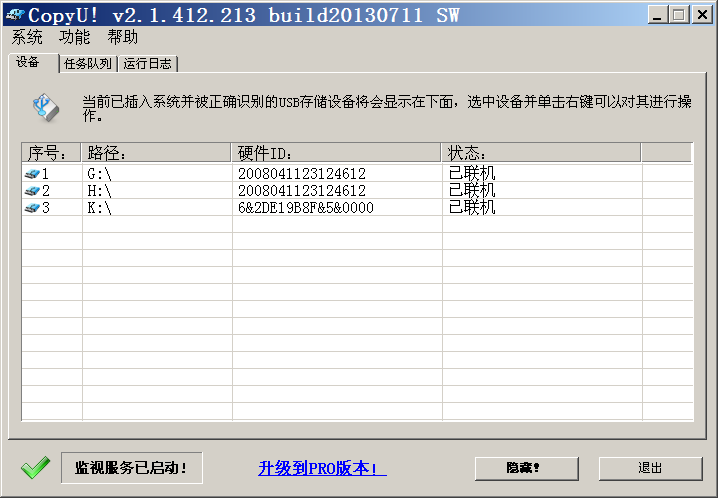Screen dimensions: 718x498
Task: Click the USB drive icon in row 1
Action: pos(32,174)
